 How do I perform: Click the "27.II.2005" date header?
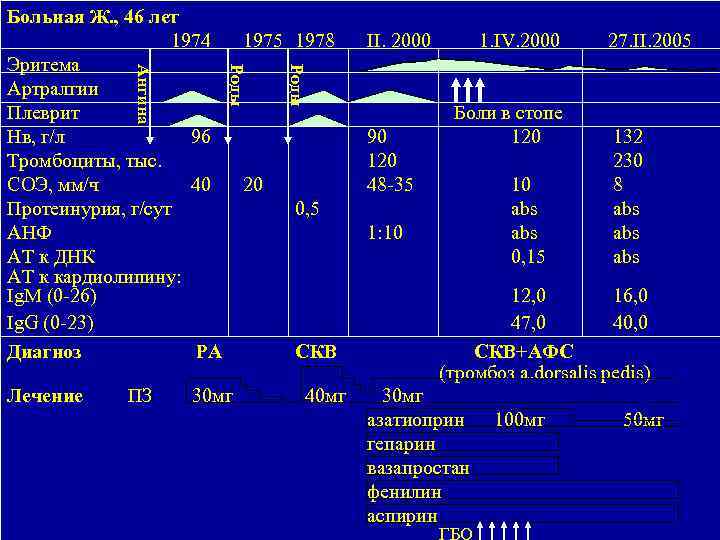(x=649, y=40)
